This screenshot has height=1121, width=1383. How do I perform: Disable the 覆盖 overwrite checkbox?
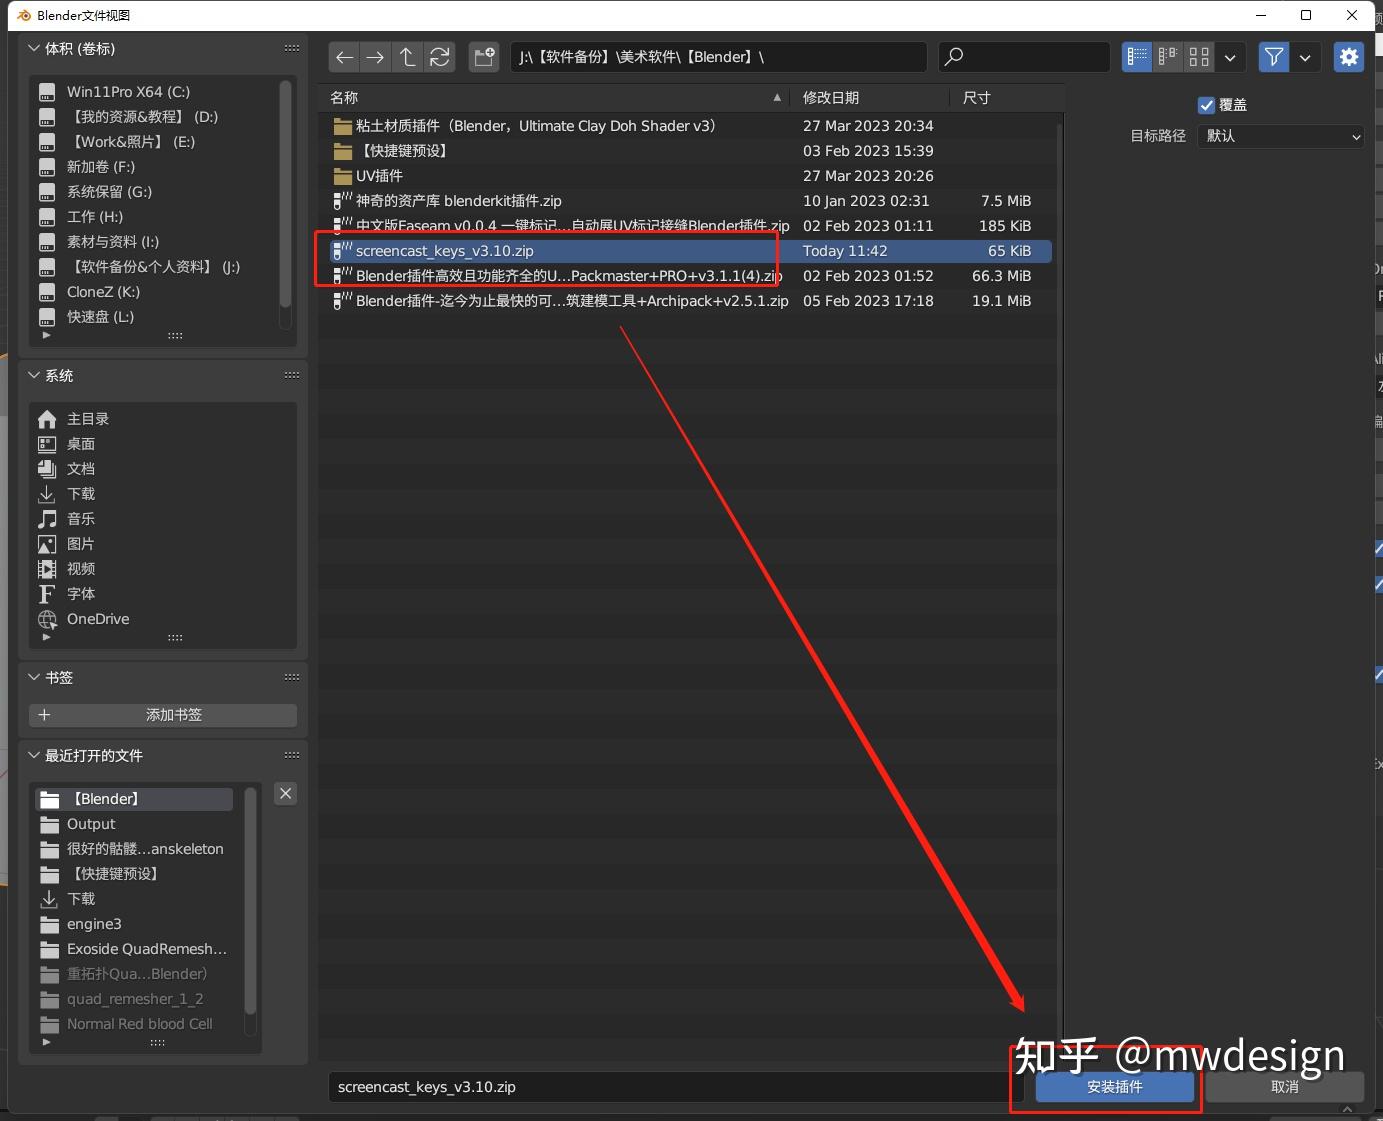tap(1206, 105)
